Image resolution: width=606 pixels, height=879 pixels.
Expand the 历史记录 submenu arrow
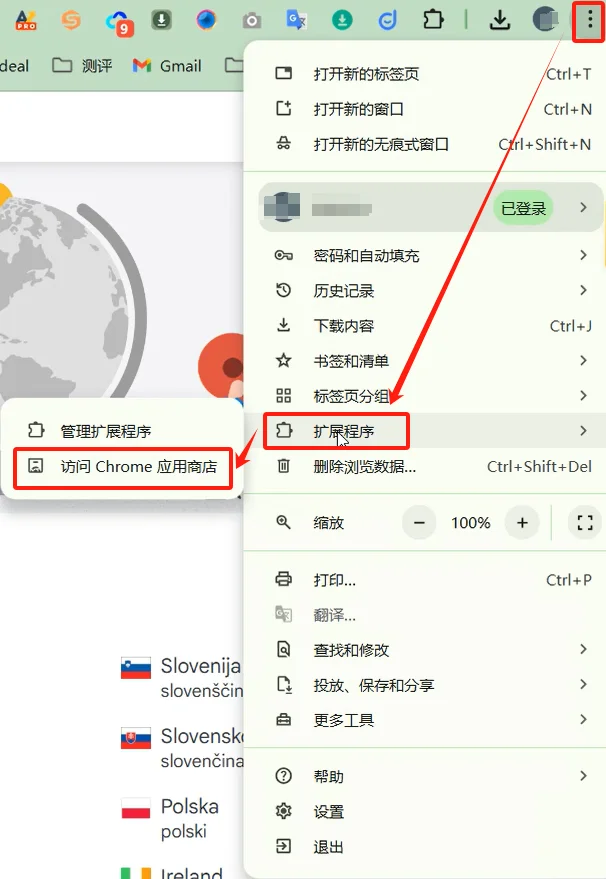point(583,290)
